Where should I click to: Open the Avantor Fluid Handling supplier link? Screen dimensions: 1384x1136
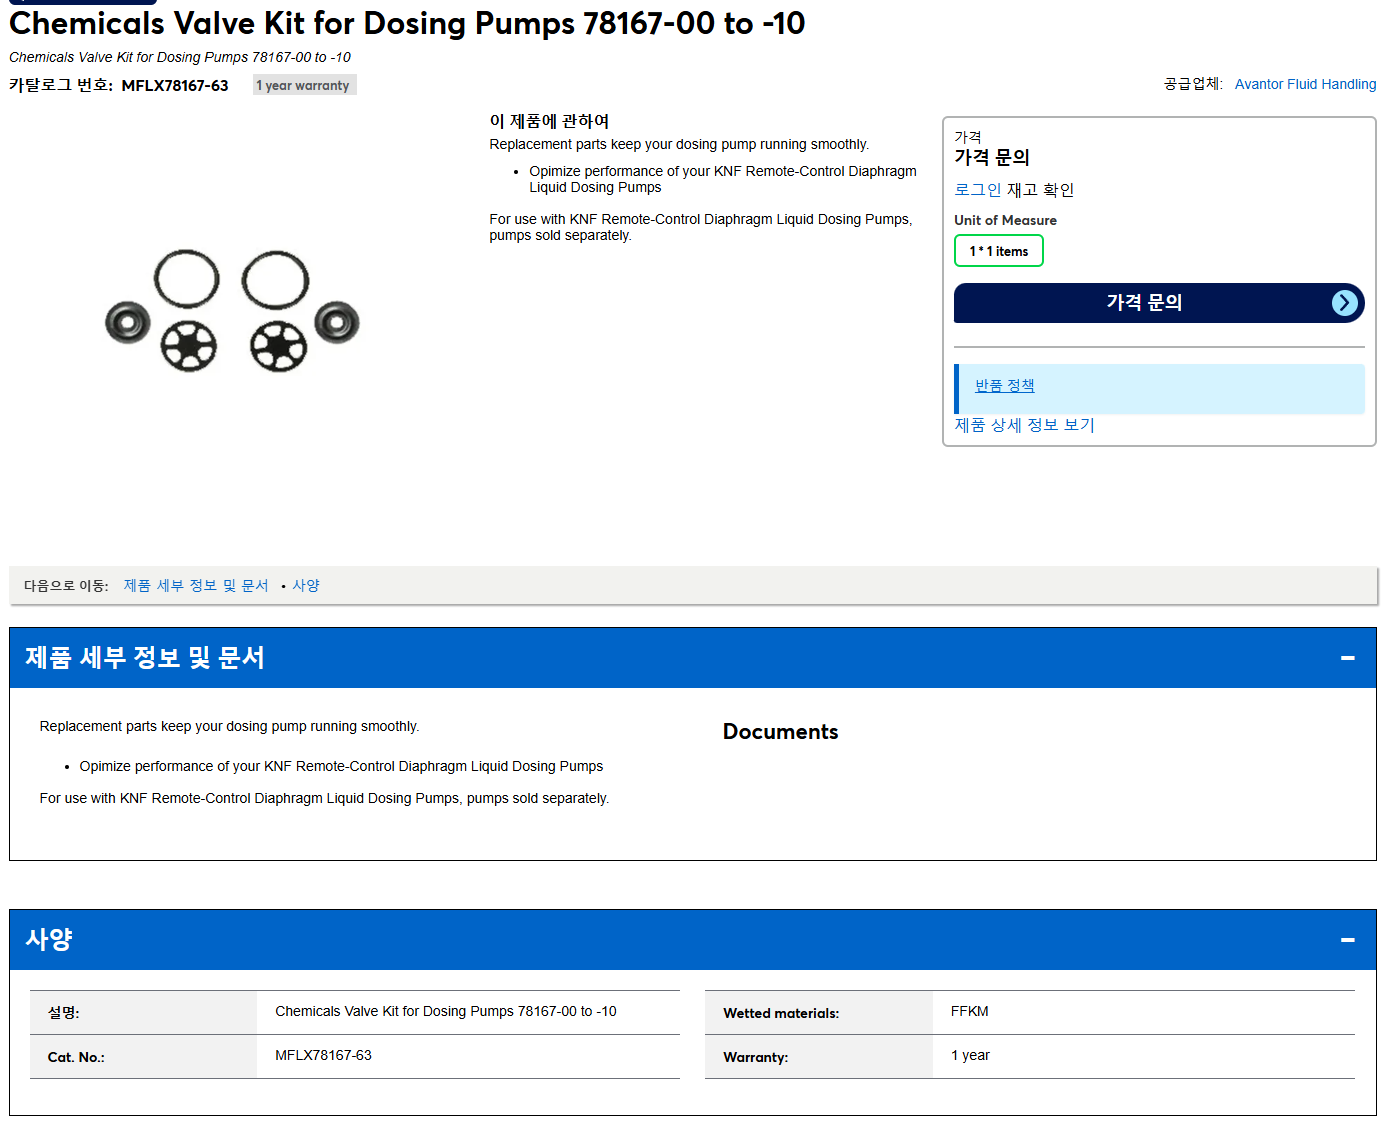point(1305,84)
